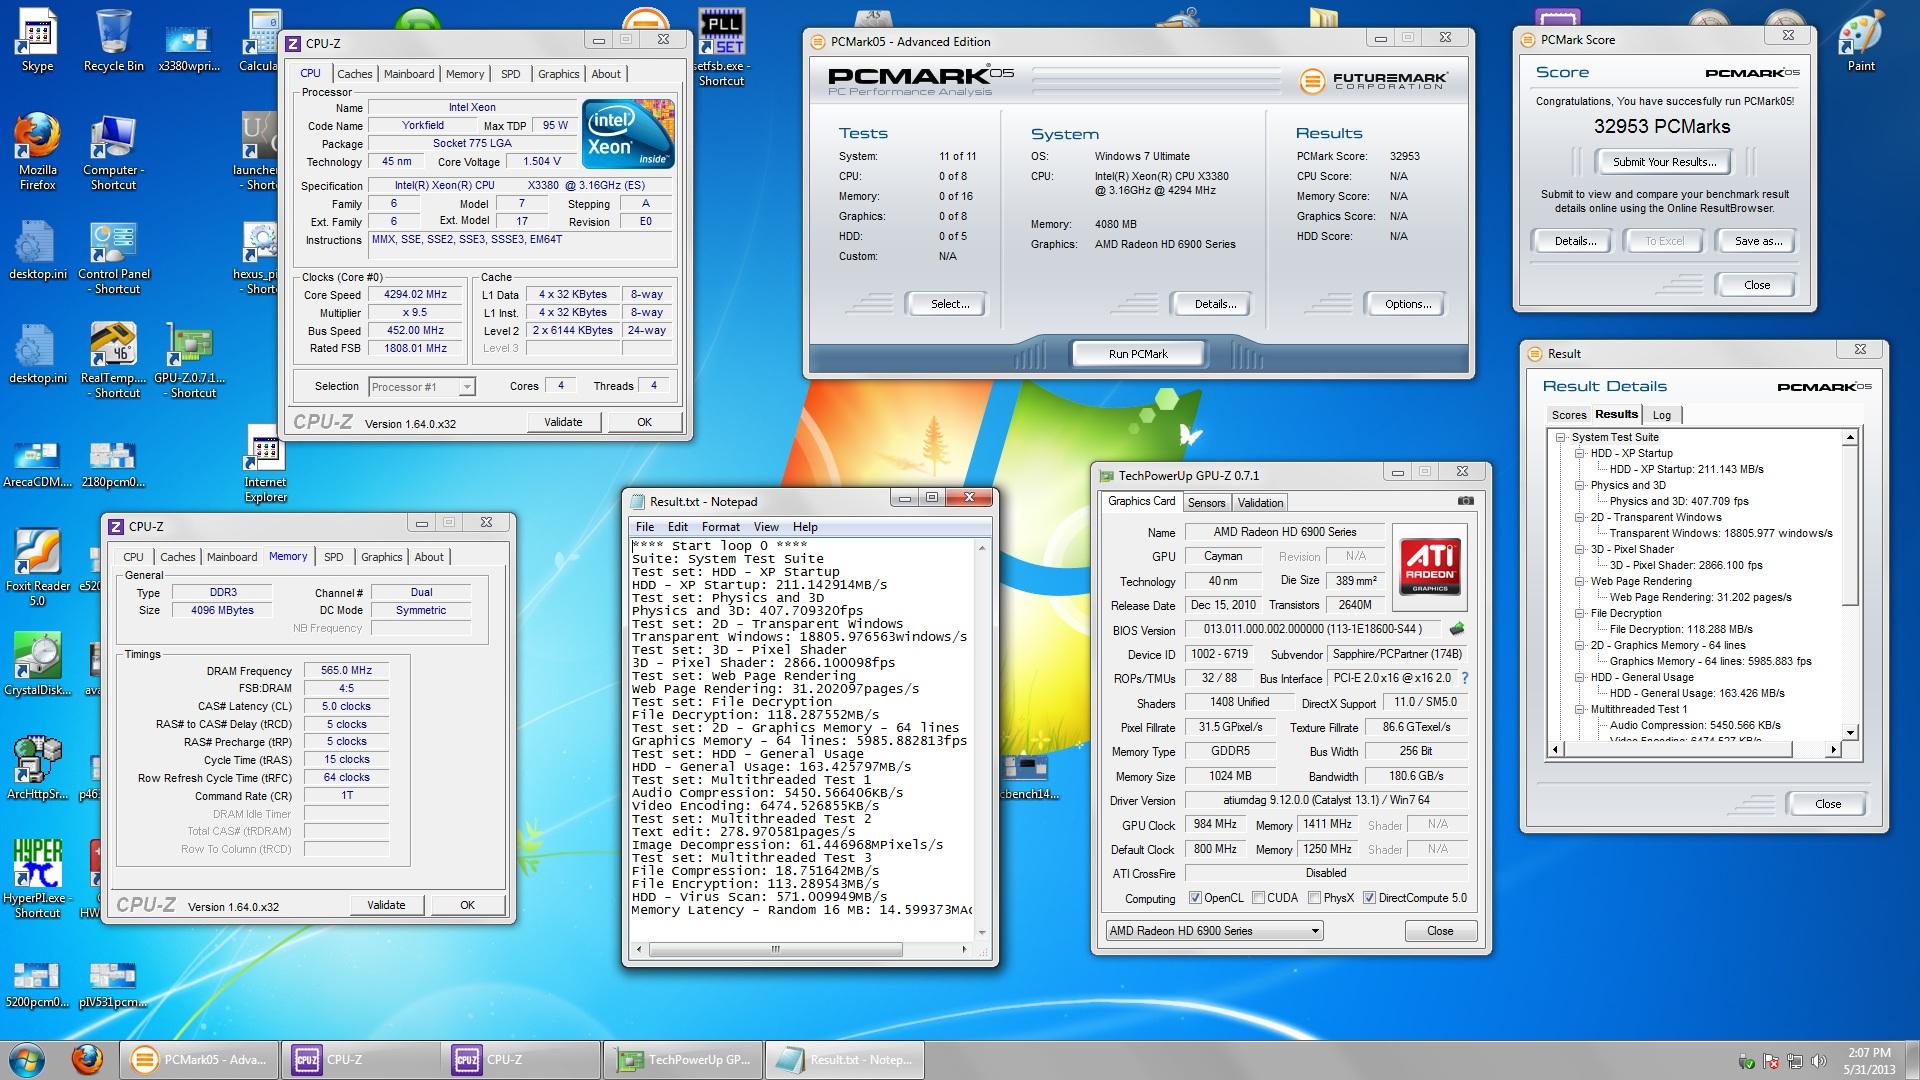Toggle the CUDA checkbox in GPU-Z
1920x1080 pixels.
(x=1258, y=898)
